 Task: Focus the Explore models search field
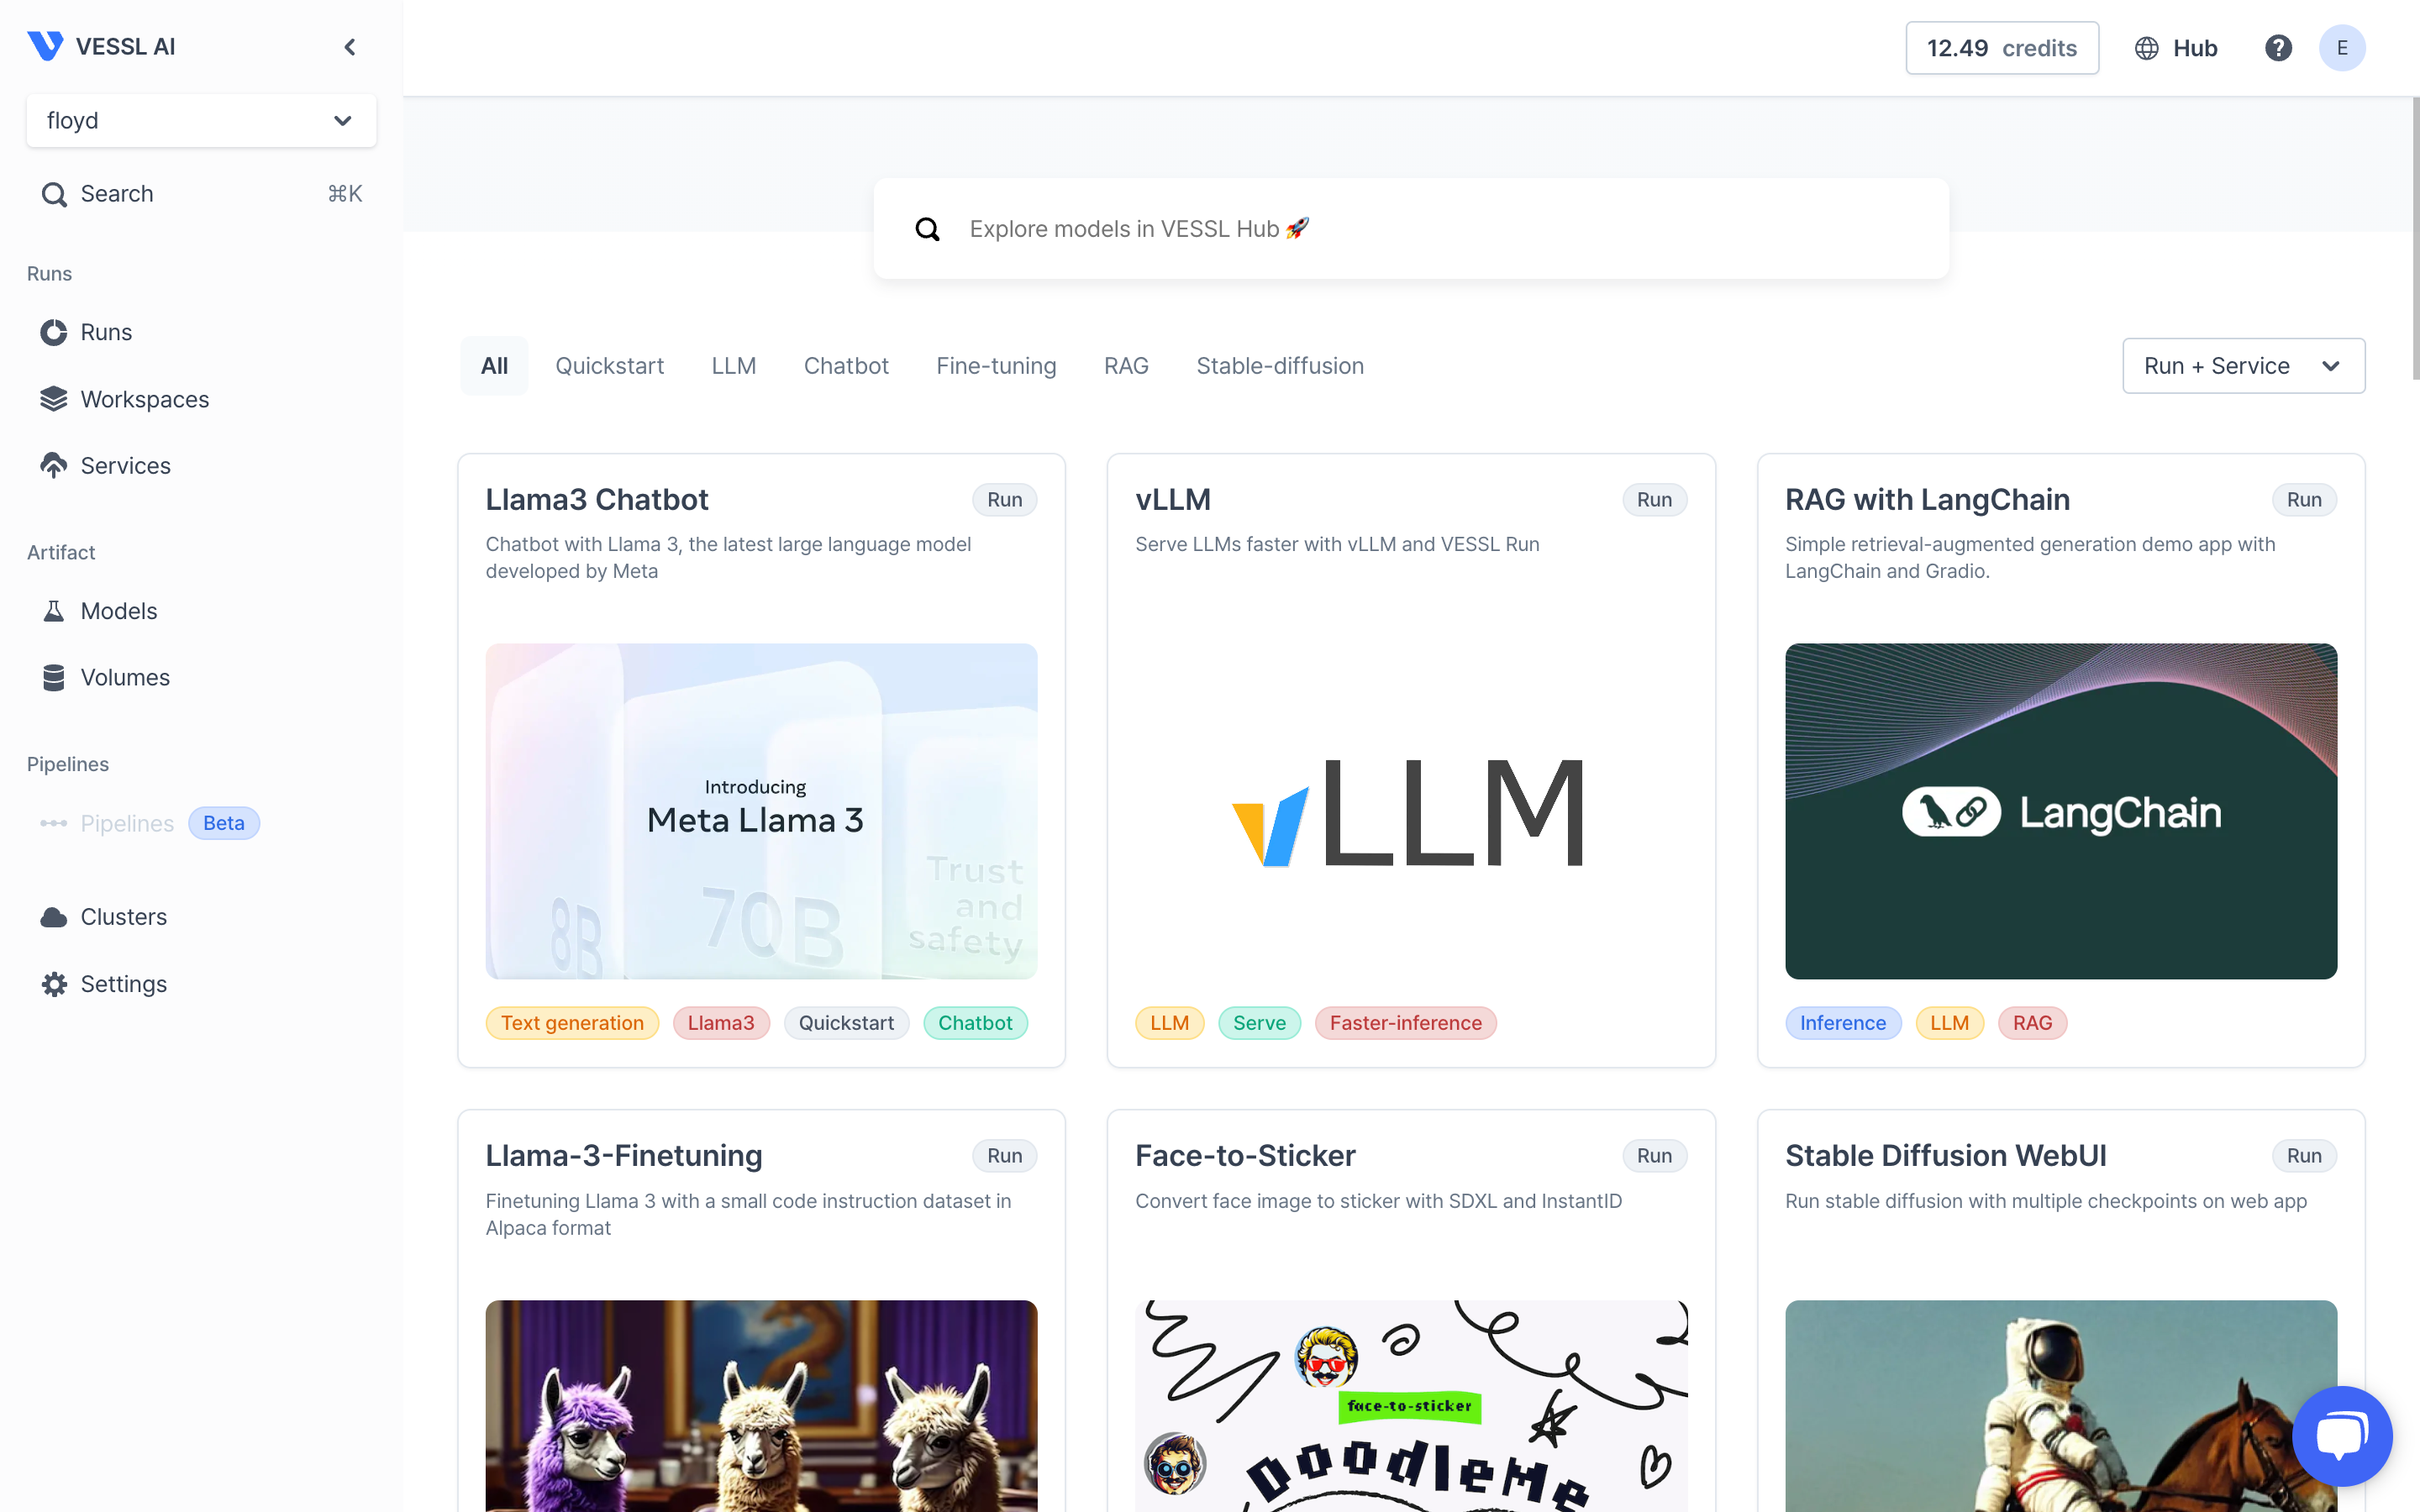pos(1411,229)
